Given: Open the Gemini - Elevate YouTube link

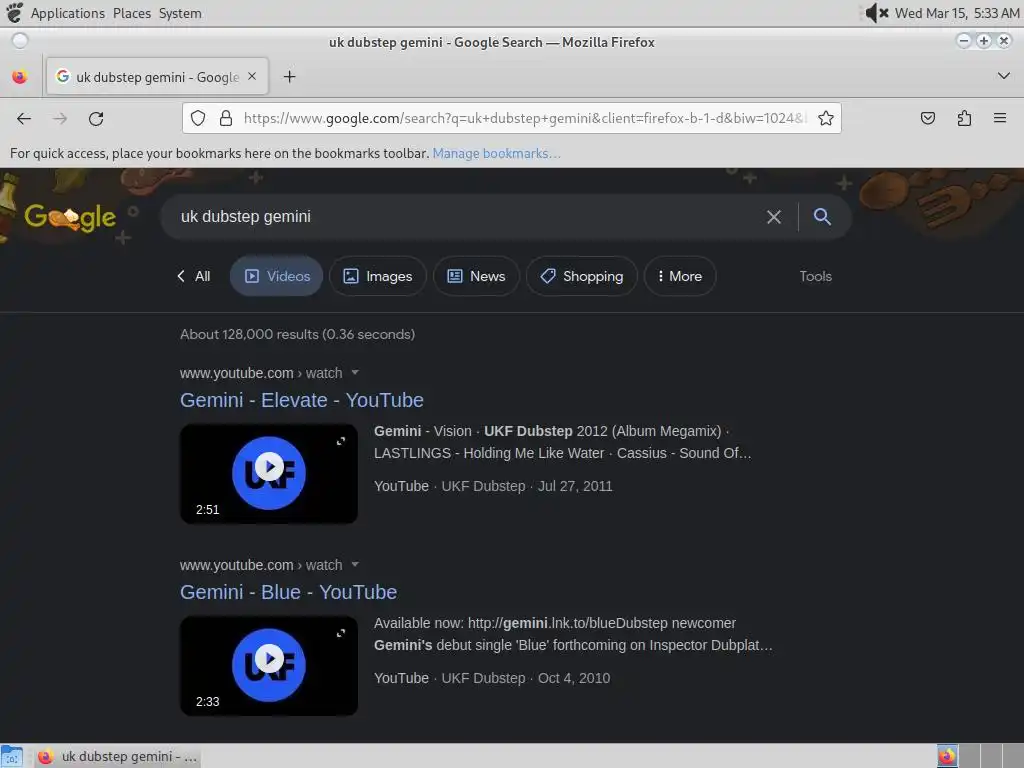Looking at the screenshot, I should pos(302,400).
